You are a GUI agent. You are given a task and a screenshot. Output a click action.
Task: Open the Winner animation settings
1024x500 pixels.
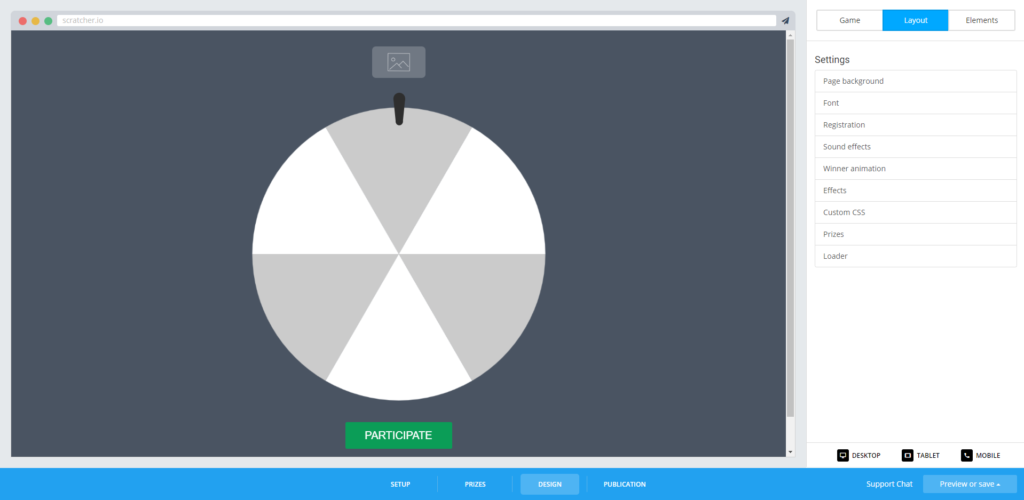(x=915, y=169)
